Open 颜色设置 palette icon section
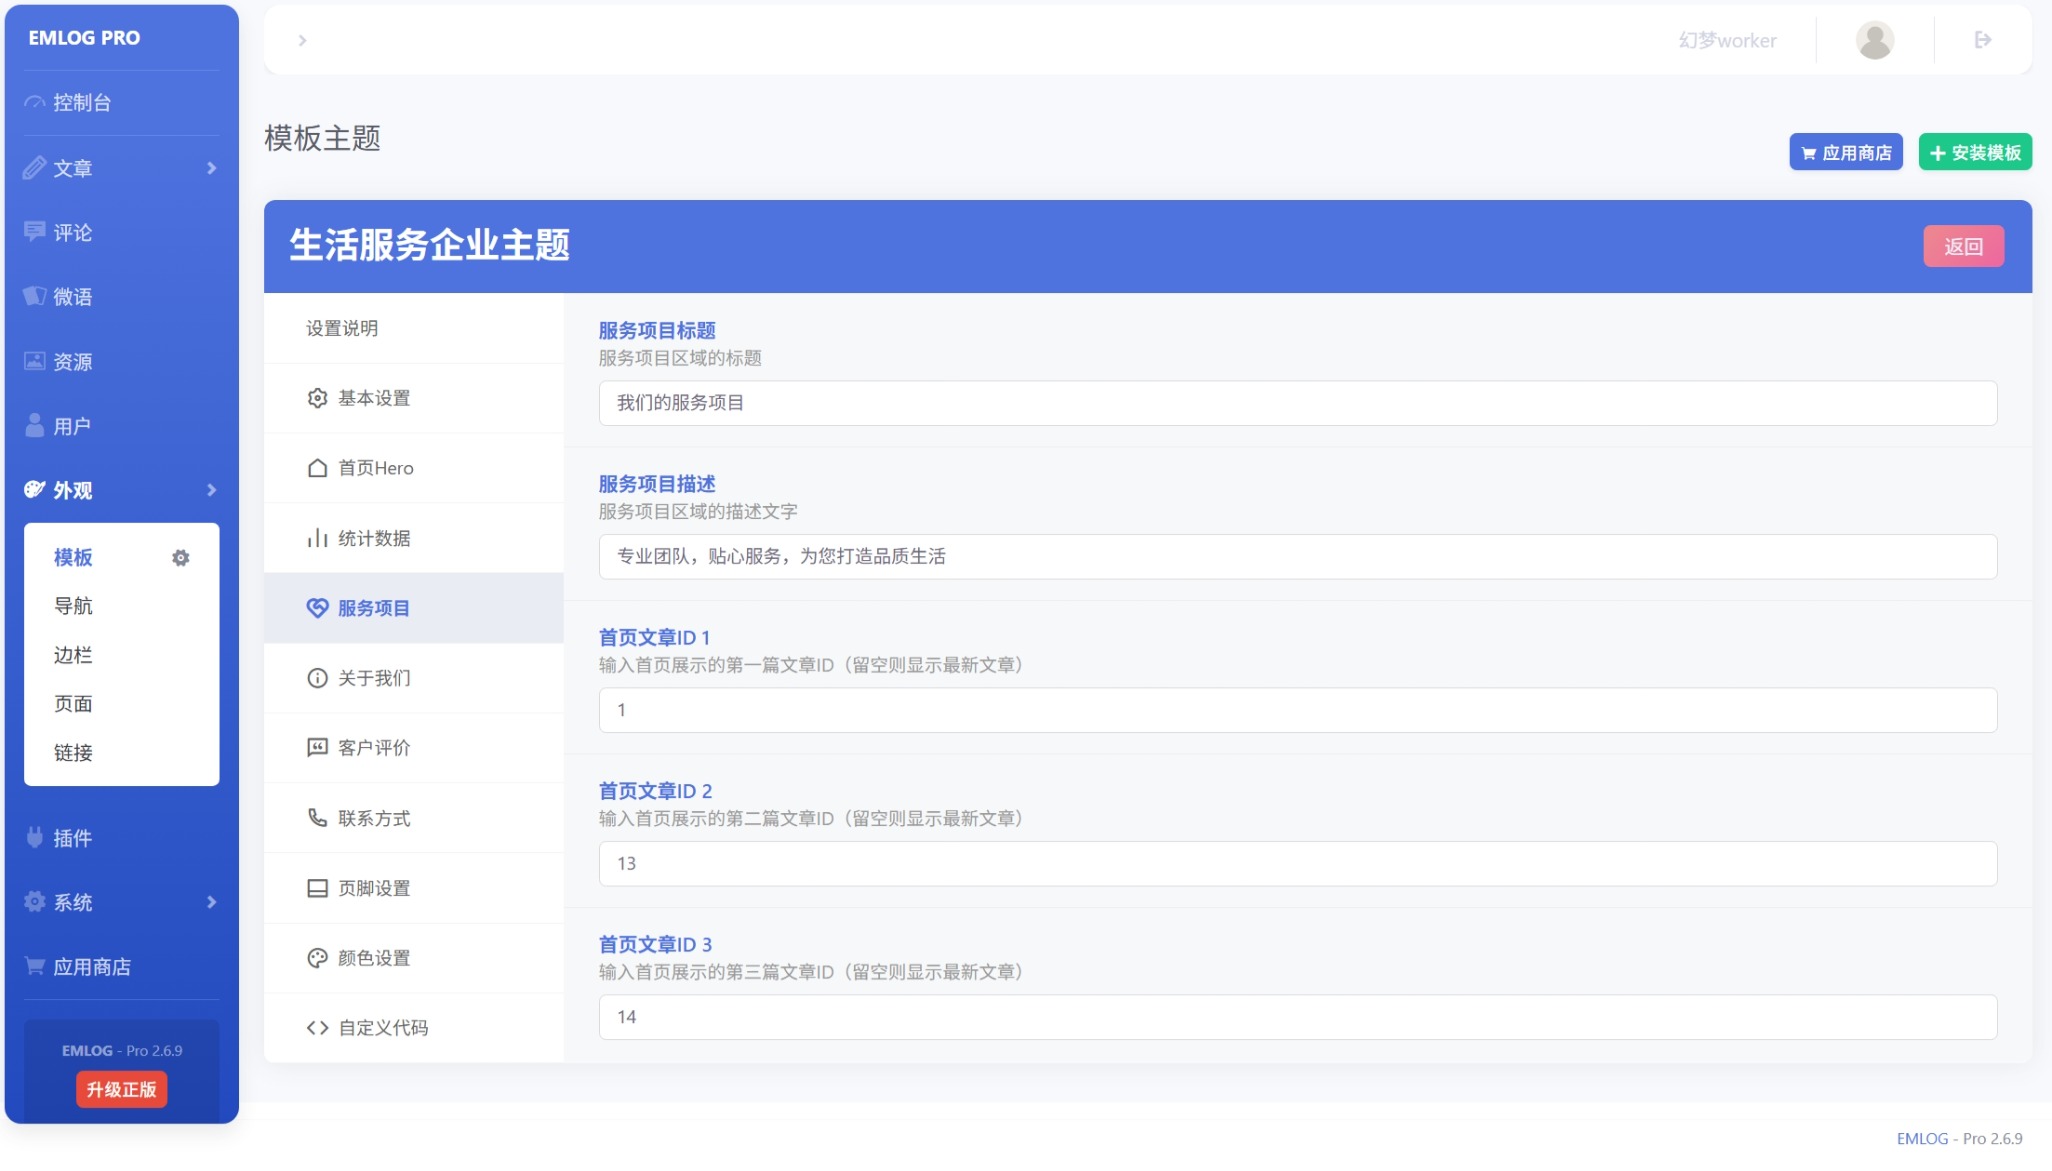This screenshot has height=1171, width=2052. click(x=317, y=958)
